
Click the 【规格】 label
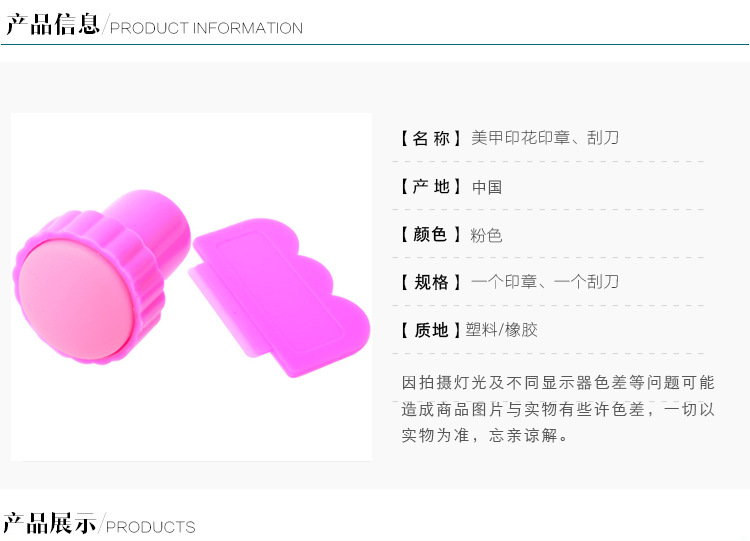430,282
